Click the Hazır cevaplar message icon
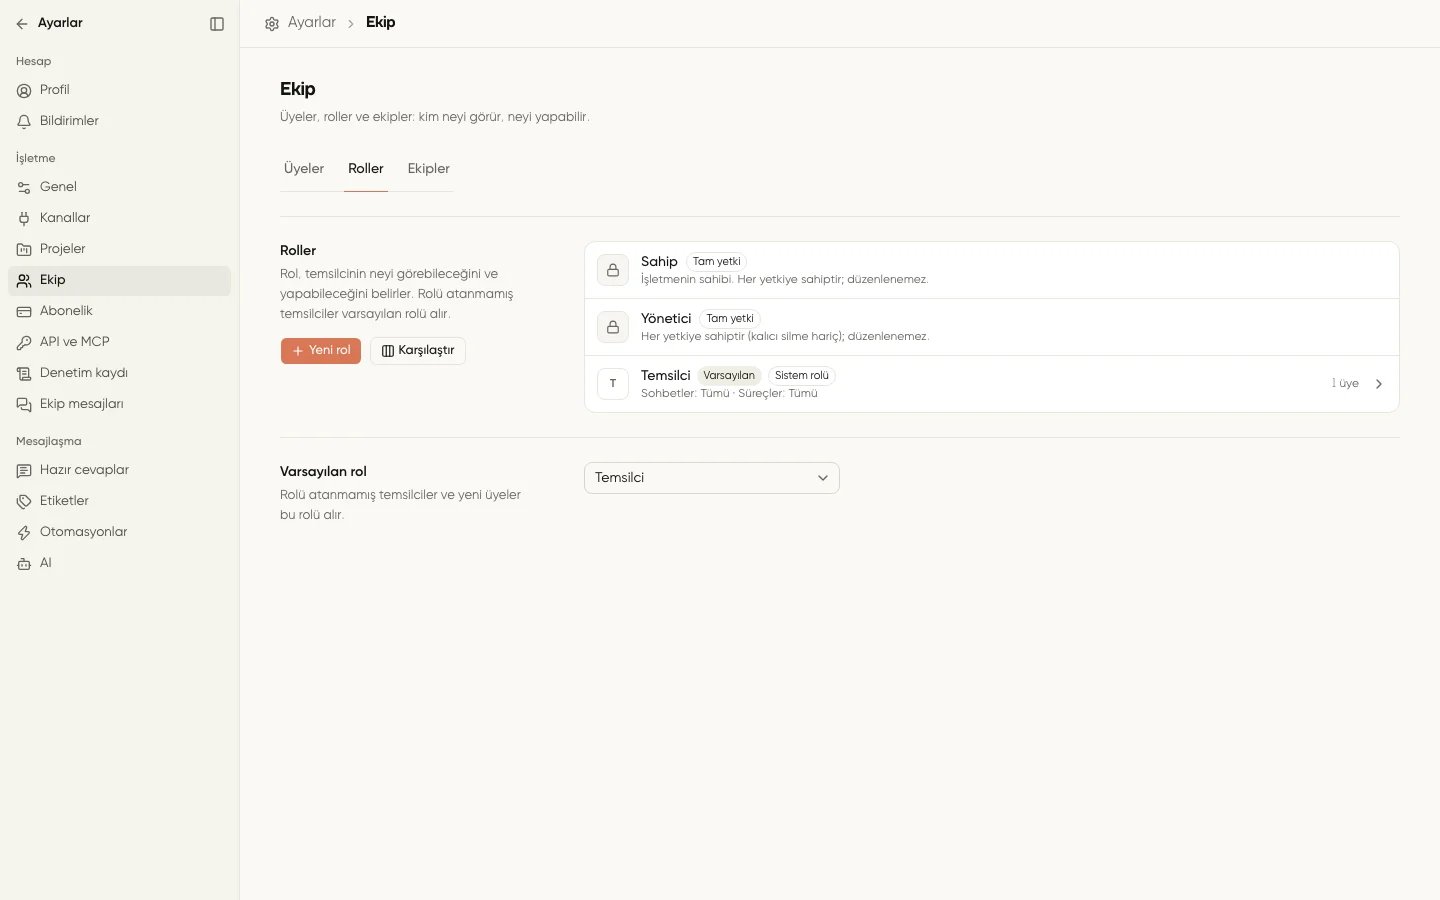The width and height of the screenshot is (1440, 900). click(24, 471)
